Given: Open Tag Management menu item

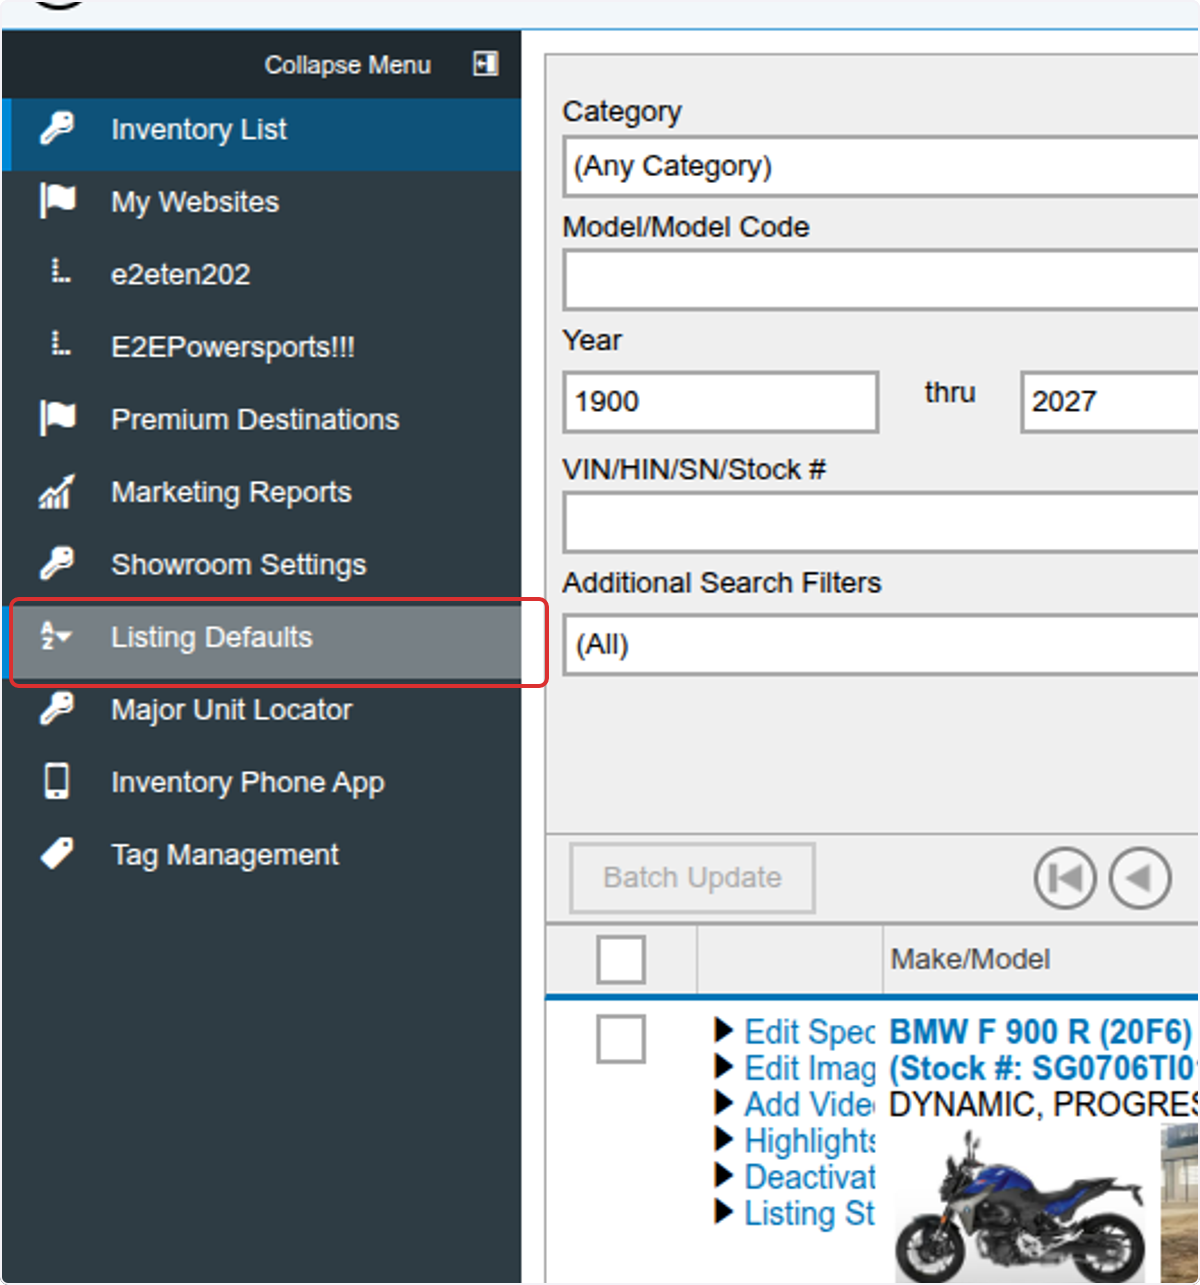Looking at the screenshot, I should click(262, 855).
